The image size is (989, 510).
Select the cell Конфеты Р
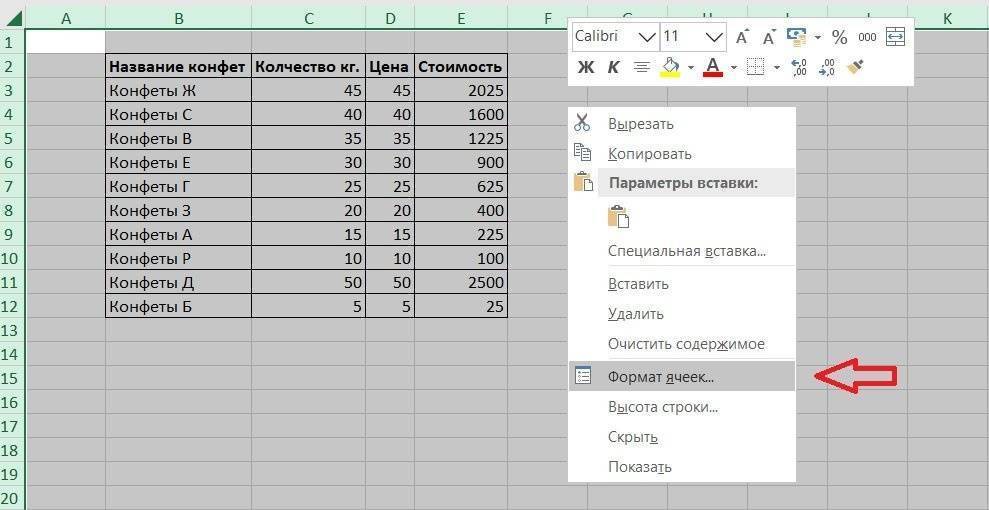[x=178, y=258]
